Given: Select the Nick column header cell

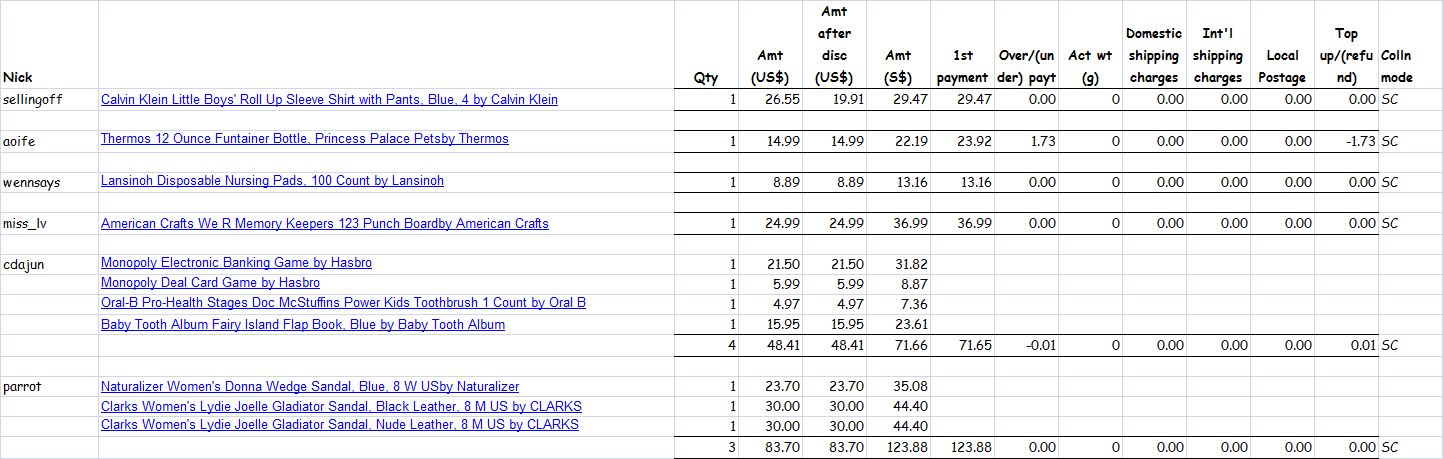Looking at the screenshot, I should click(49, 45).
